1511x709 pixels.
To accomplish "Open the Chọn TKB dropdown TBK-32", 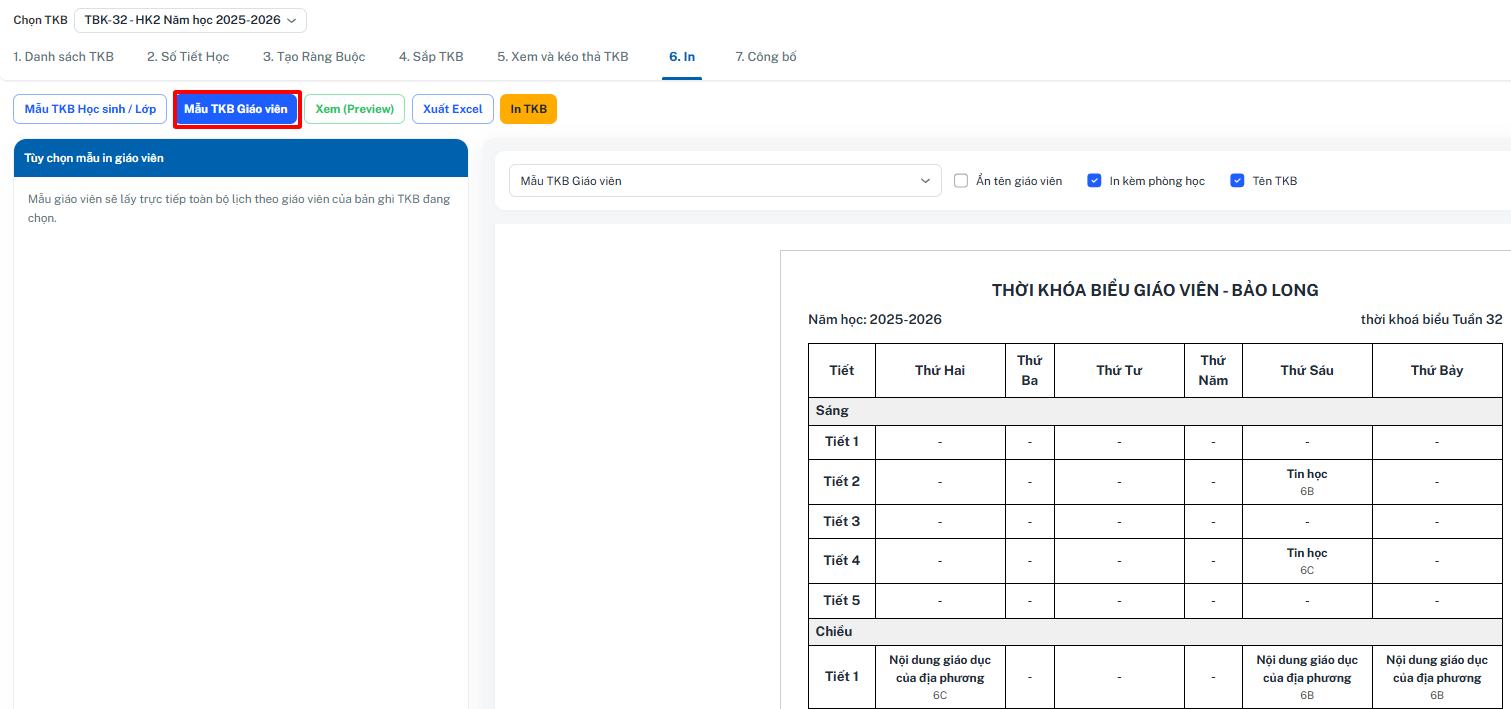I will point(190,20).
